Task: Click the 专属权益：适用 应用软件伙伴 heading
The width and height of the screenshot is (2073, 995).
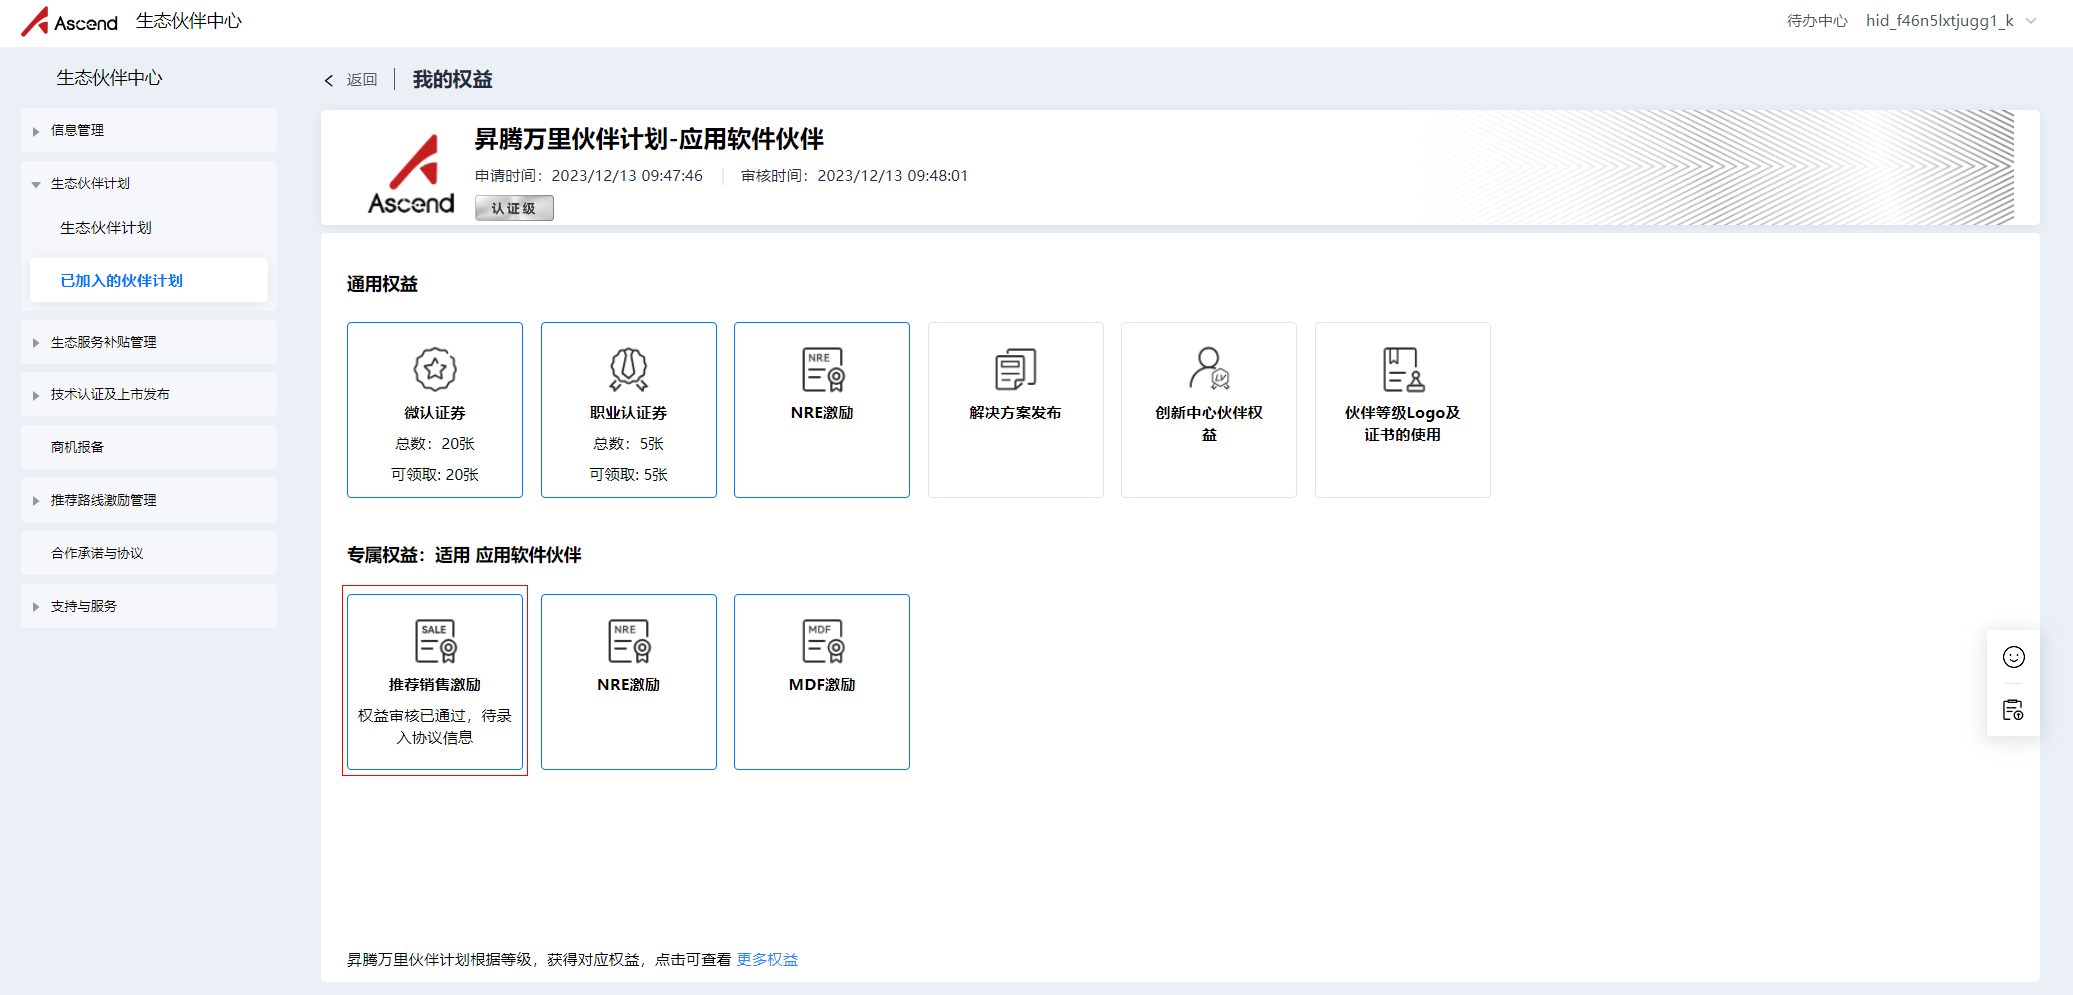Action: click(464, 555)
